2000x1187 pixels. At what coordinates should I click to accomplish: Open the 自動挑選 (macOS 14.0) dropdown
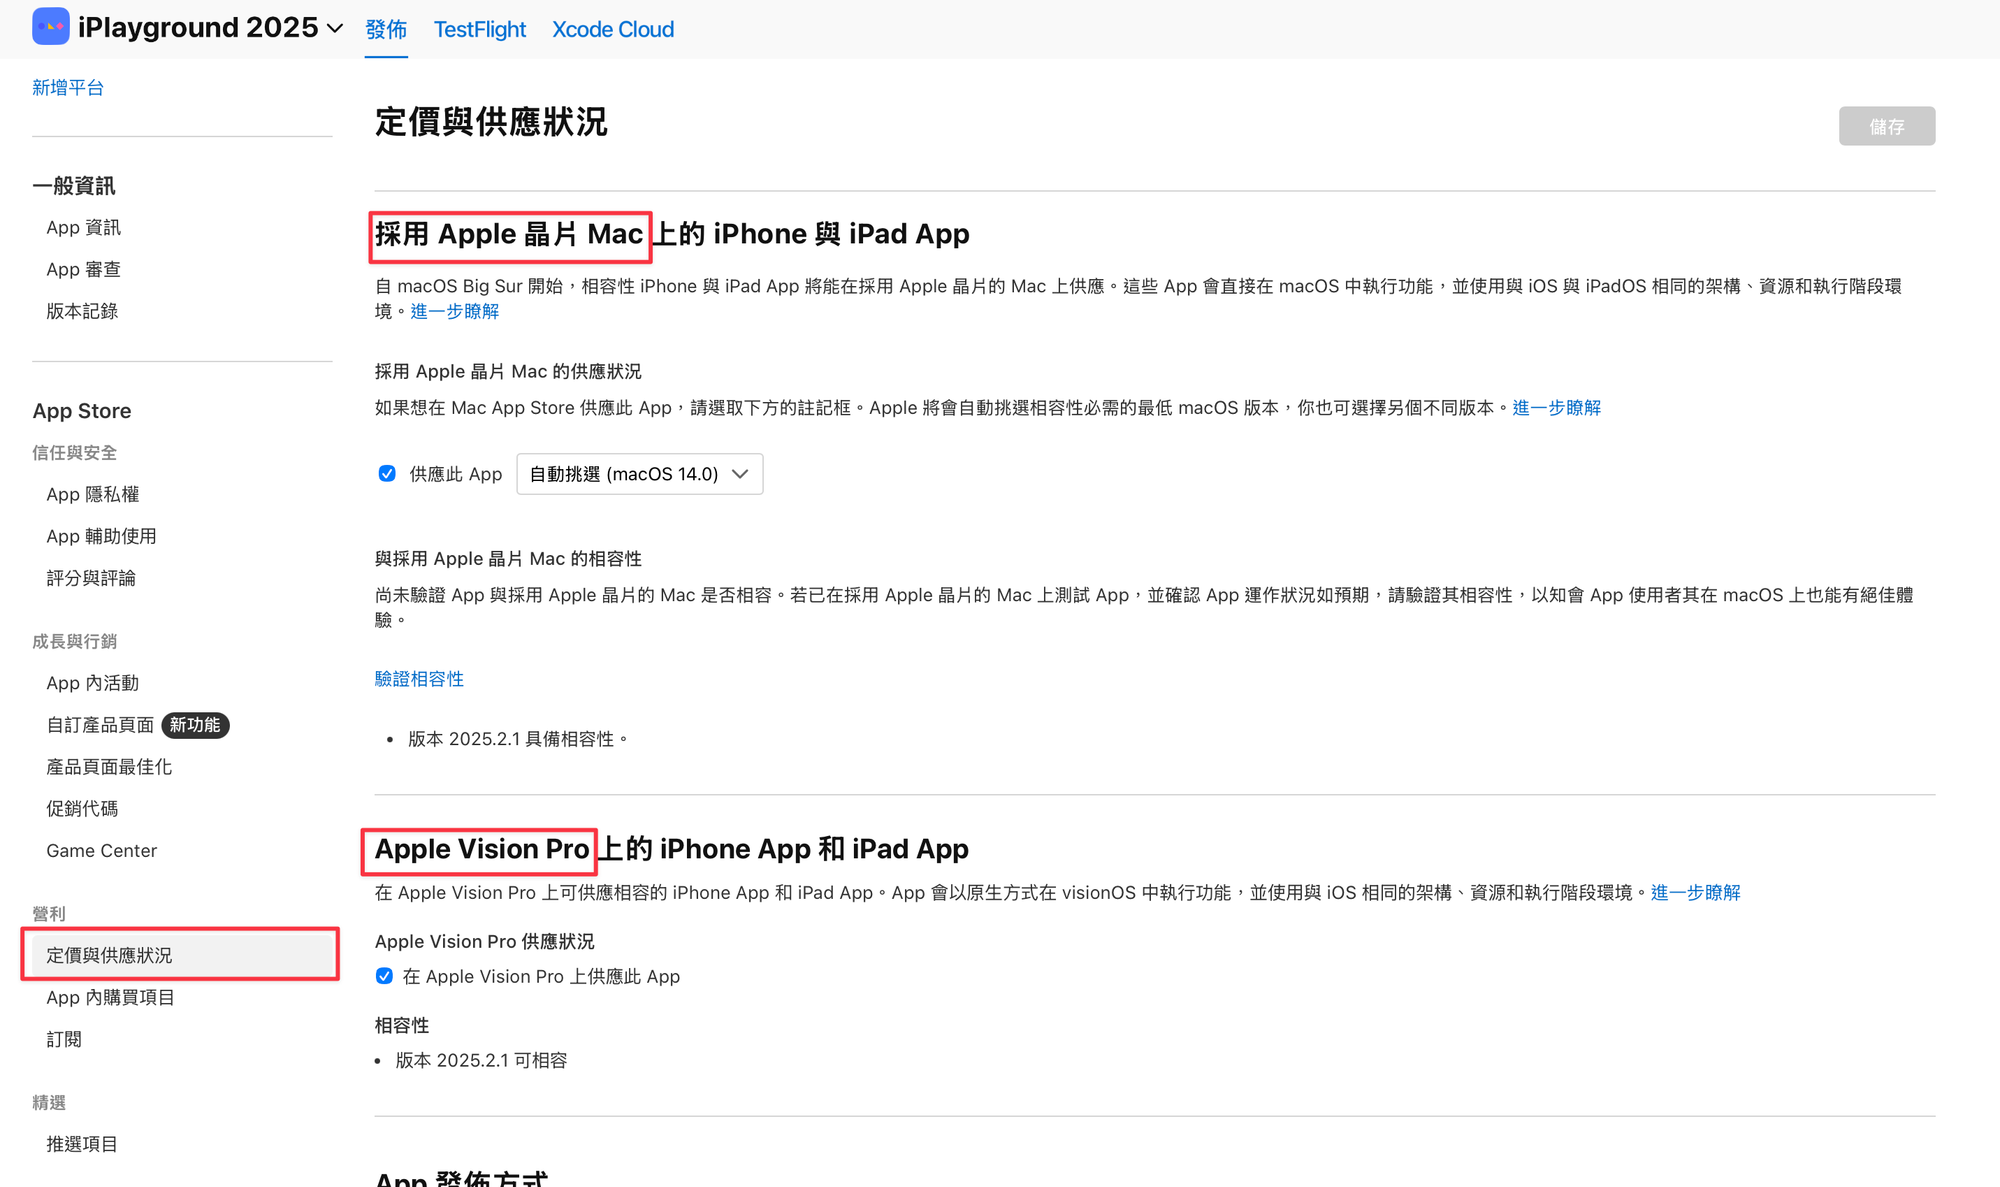point(639,474)
